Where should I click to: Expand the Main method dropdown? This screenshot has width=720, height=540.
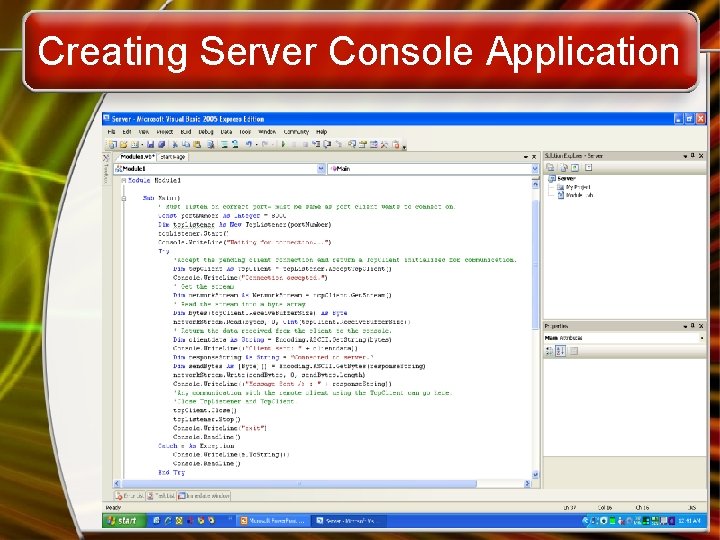coord(535,169)
